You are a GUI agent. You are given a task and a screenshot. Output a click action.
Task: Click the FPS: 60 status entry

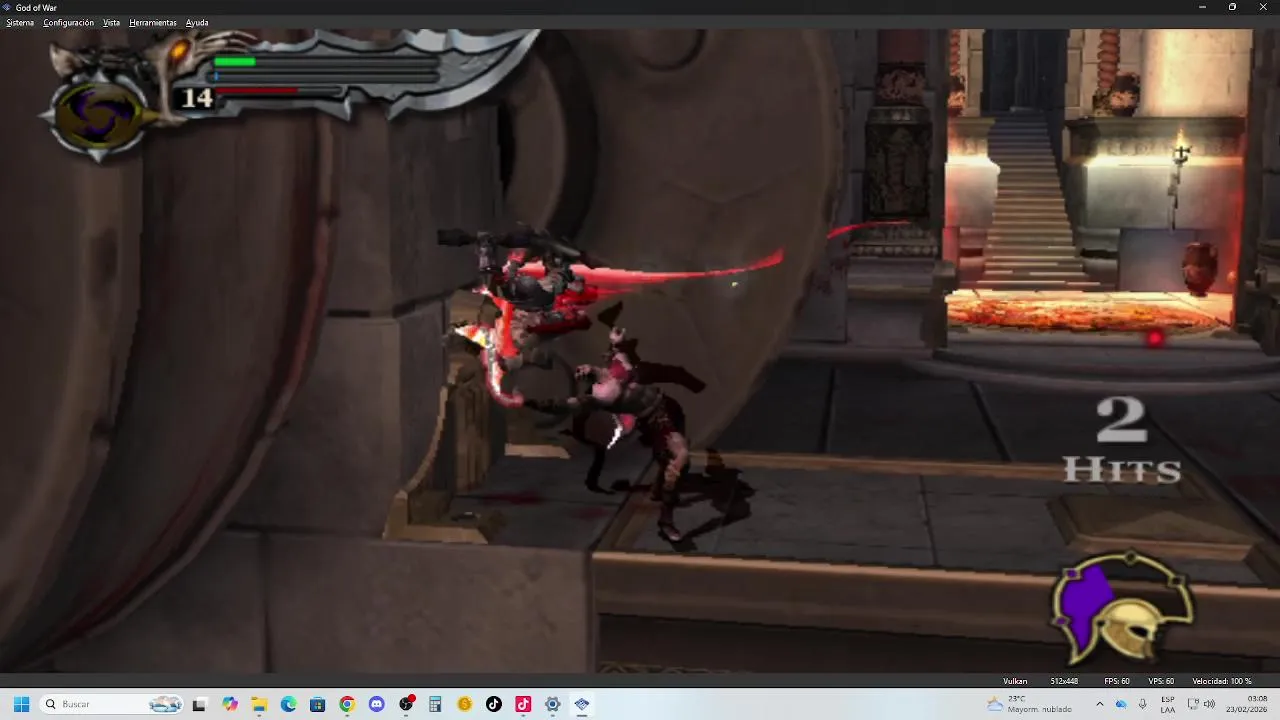[1117, 681]
